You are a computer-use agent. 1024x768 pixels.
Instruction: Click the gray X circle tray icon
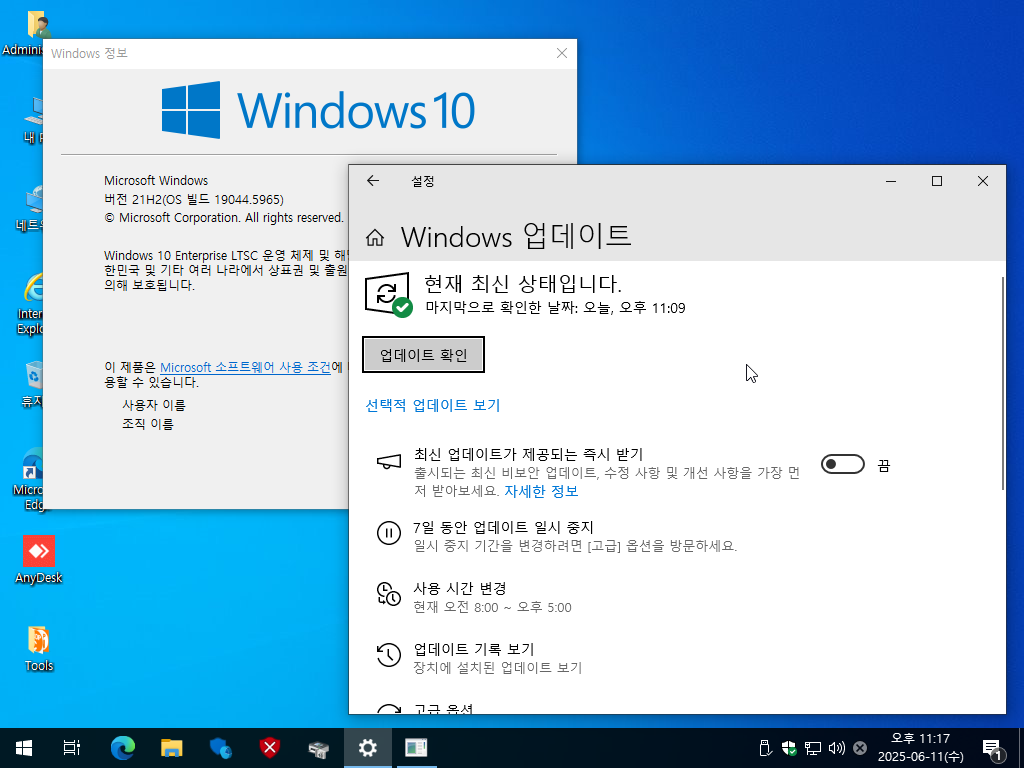[860, 748]
